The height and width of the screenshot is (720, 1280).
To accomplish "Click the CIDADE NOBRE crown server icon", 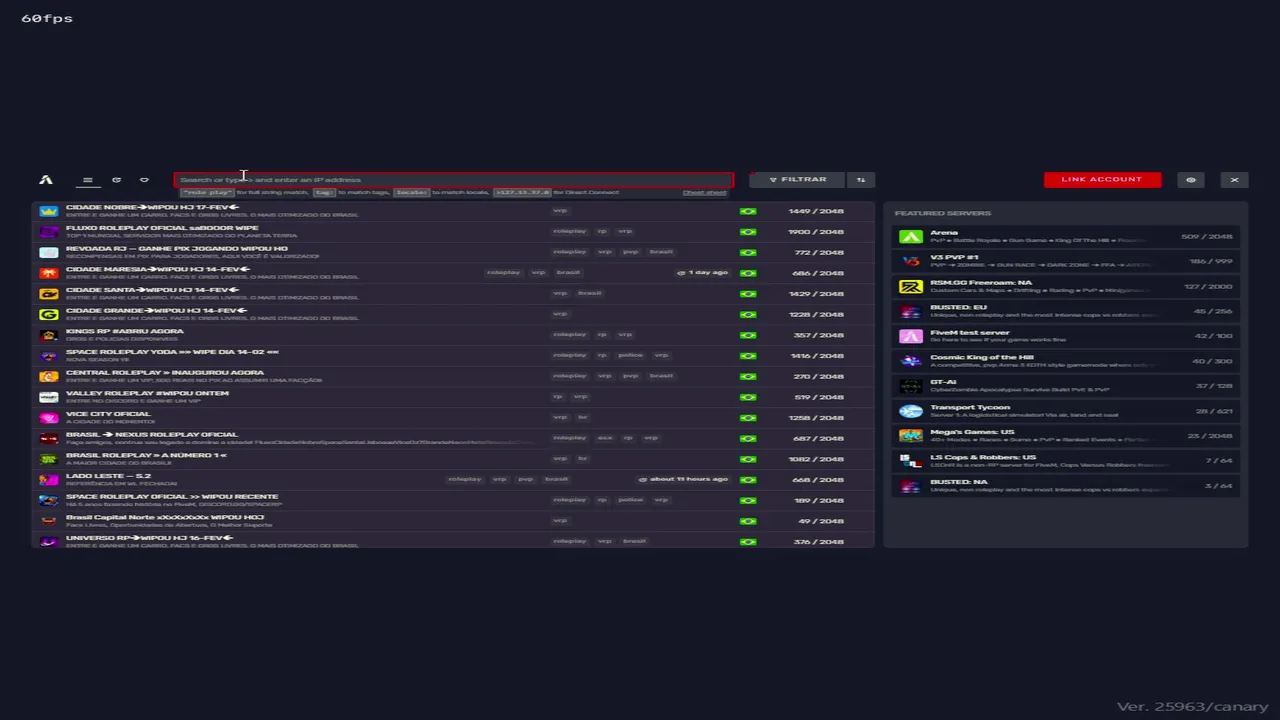I will tap(48, 211).
